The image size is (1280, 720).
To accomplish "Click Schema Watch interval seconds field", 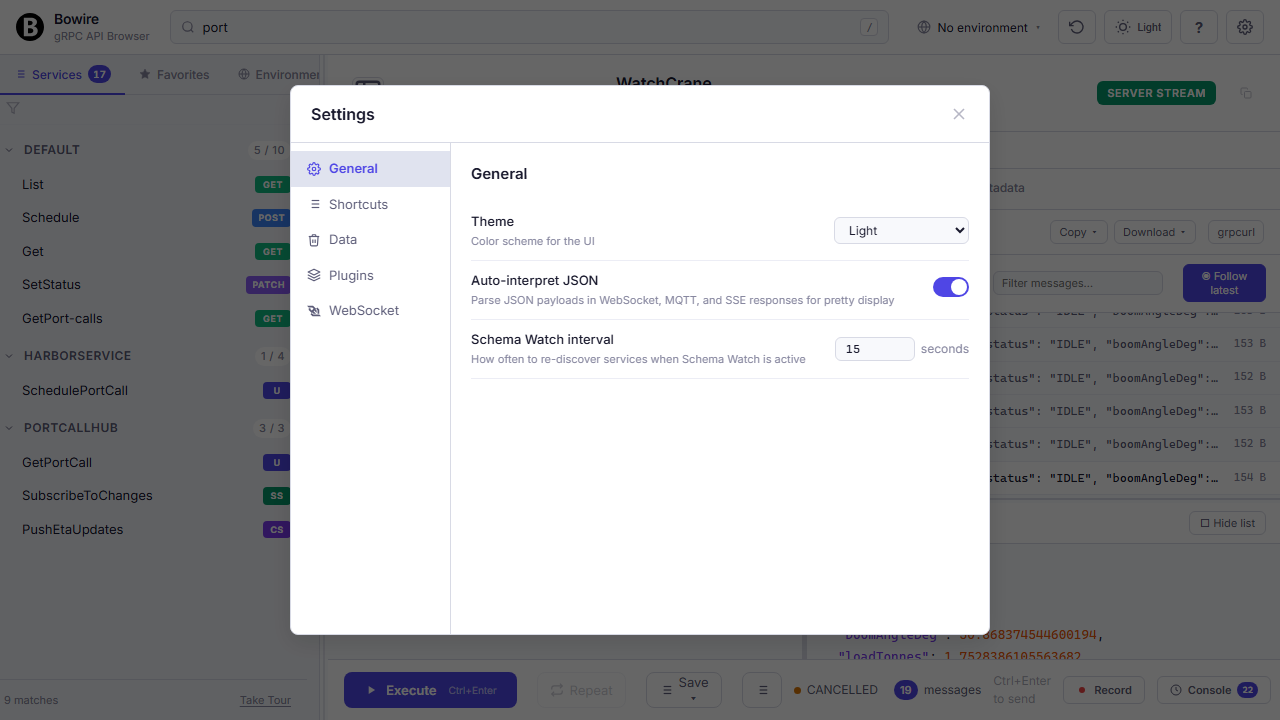I will coord(875,349).
